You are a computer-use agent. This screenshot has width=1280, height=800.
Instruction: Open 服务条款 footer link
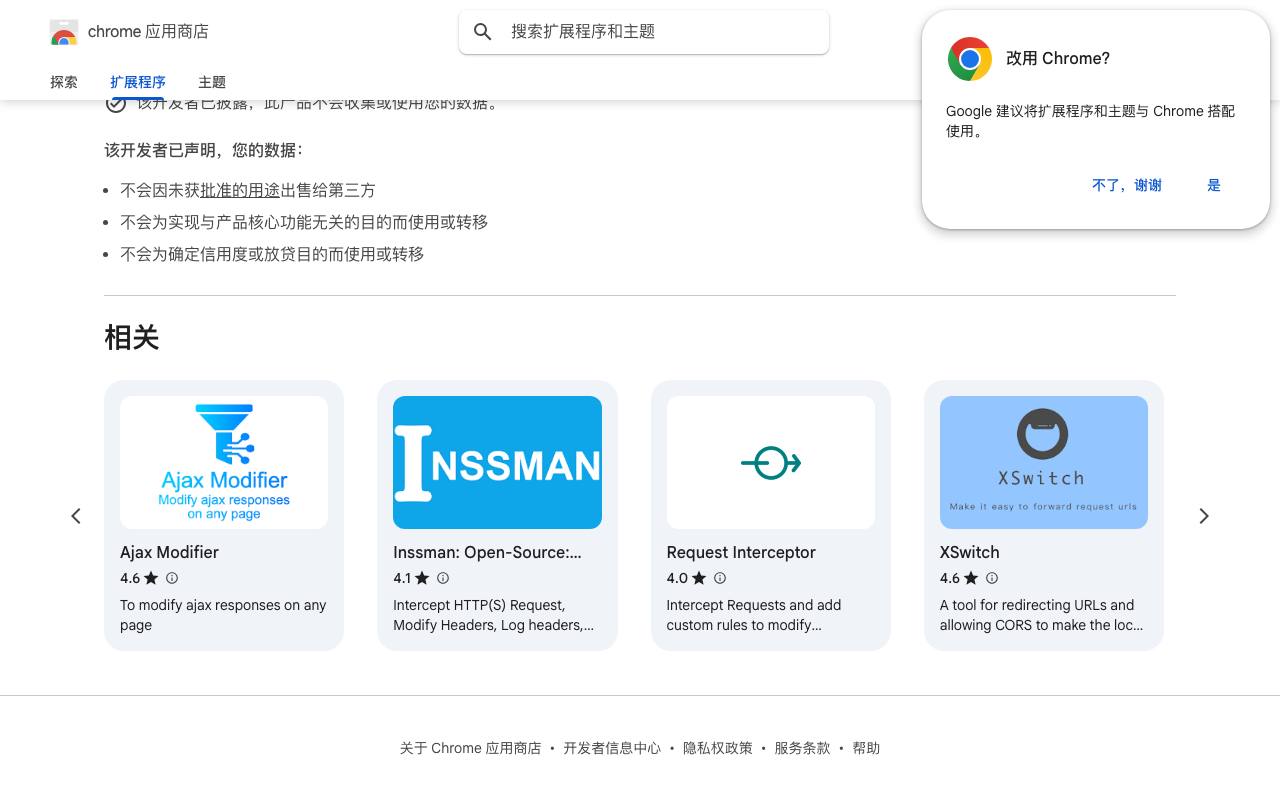pyautogui.click(x=802, y=748)
